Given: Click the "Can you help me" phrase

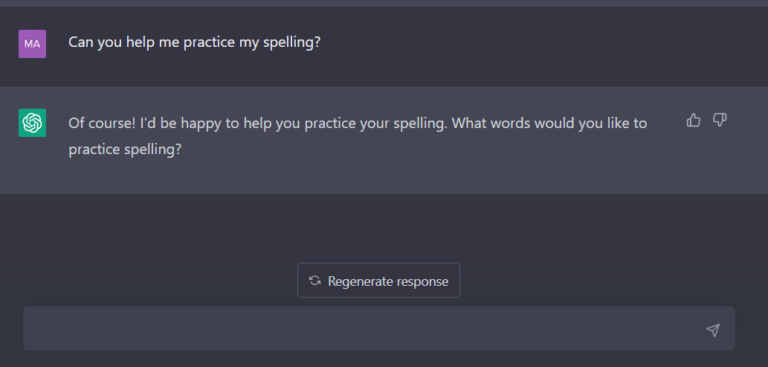Looking at the screenshot, I should click(124, 43).
